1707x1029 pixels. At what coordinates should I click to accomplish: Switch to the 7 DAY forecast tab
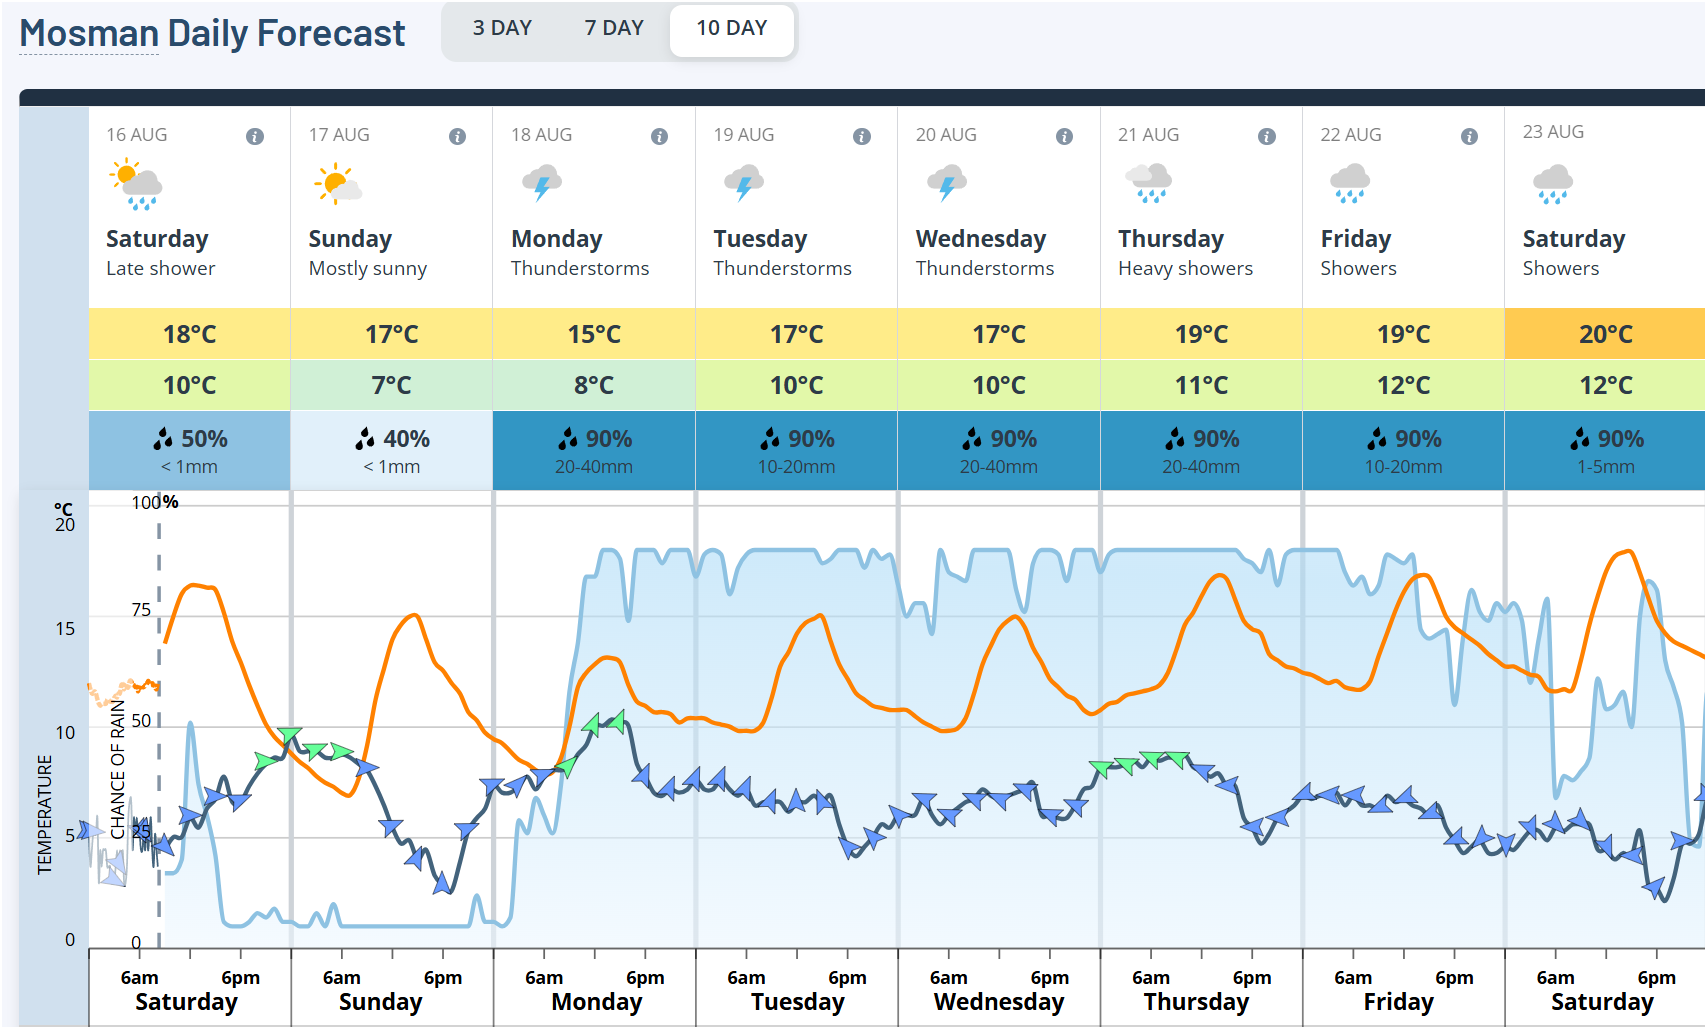pos(614,28)
